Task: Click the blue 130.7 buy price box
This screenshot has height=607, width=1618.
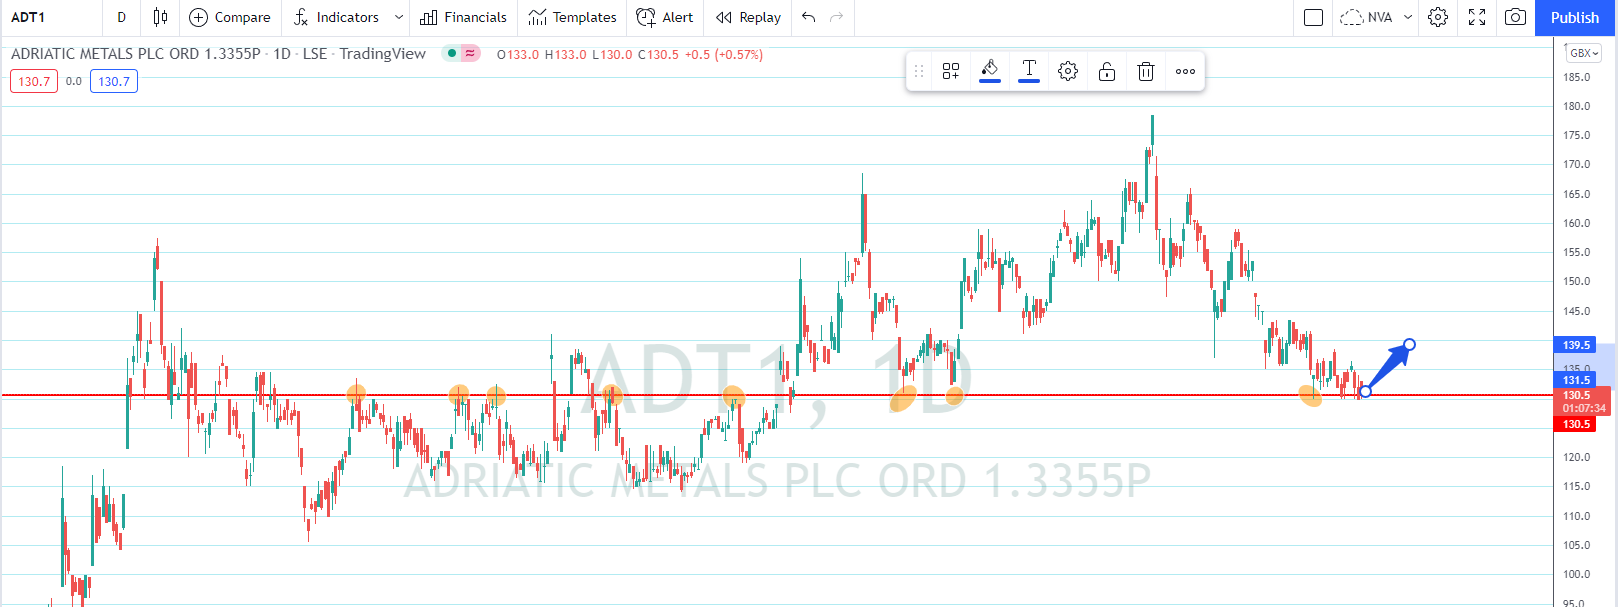Action: 114,82
